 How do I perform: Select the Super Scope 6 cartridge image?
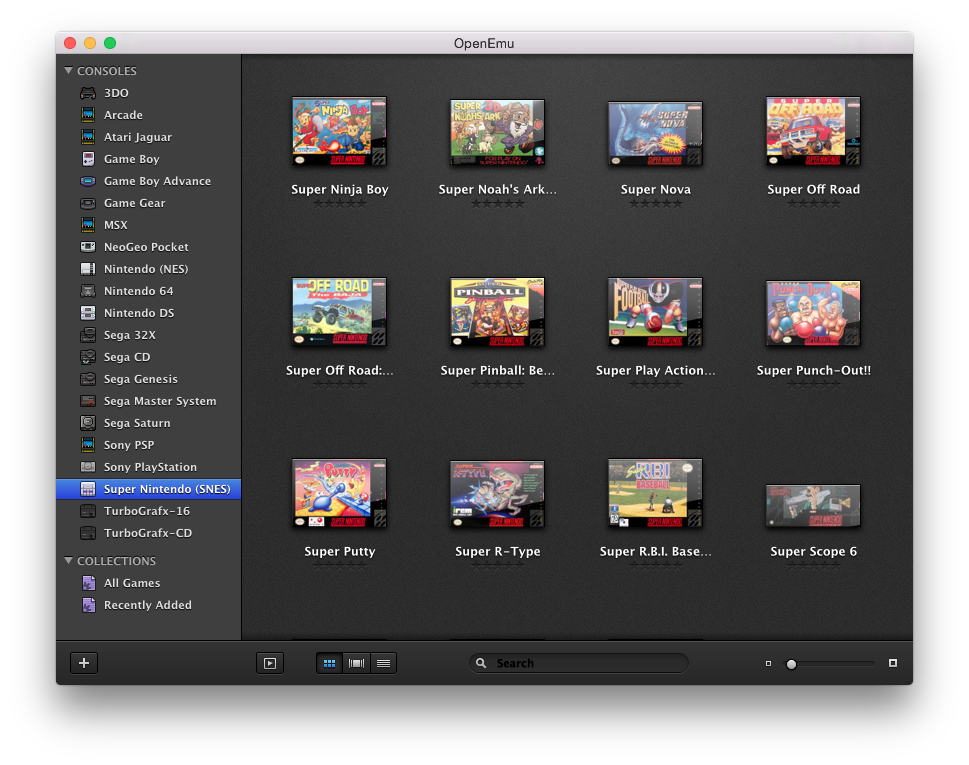point(813,506)
